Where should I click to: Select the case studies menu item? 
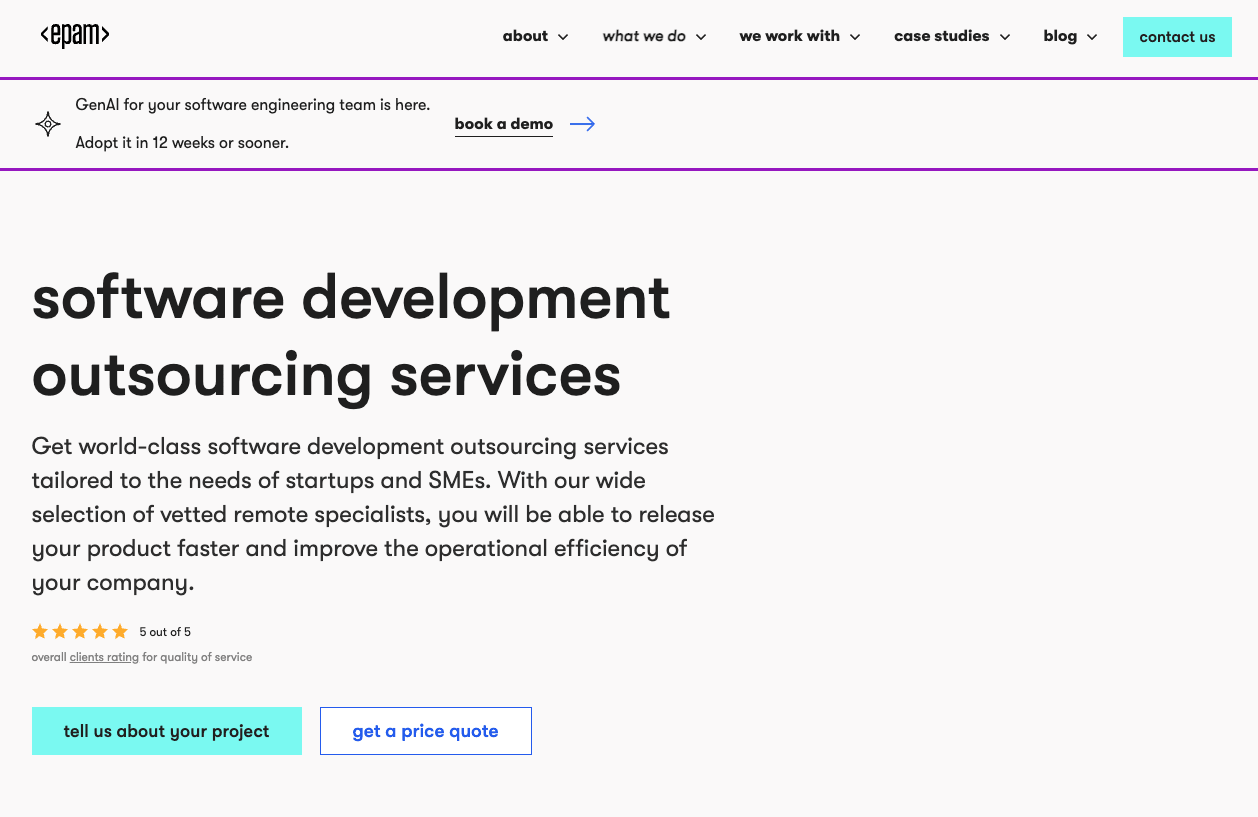click(x=941, y=36)
